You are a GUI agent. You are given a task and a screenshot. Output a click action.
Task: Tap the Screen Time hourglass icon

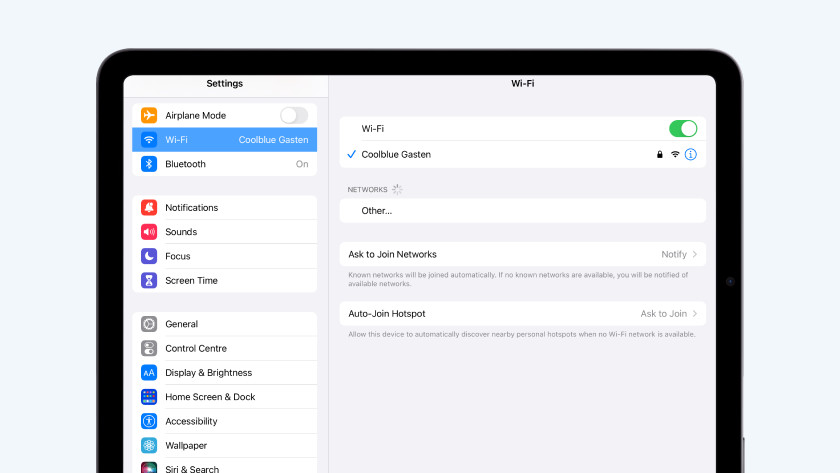click(149, 281)
